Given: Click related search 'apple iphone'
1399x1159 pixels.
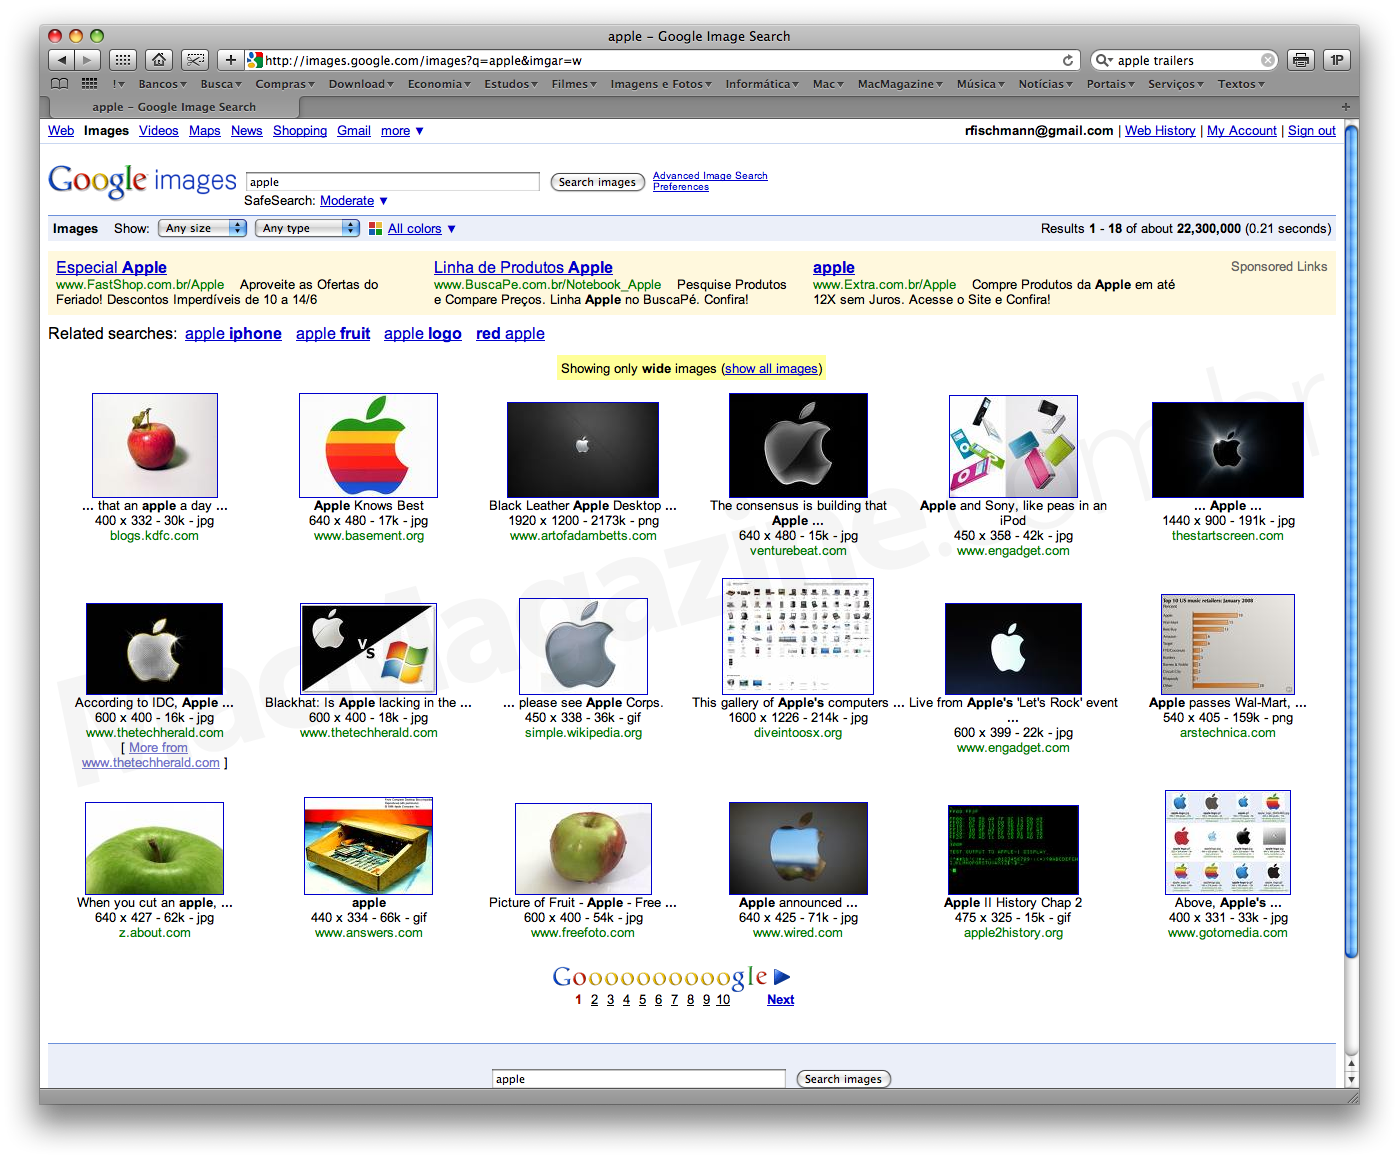Looking at the screenshot, I should tap(233, 334).
